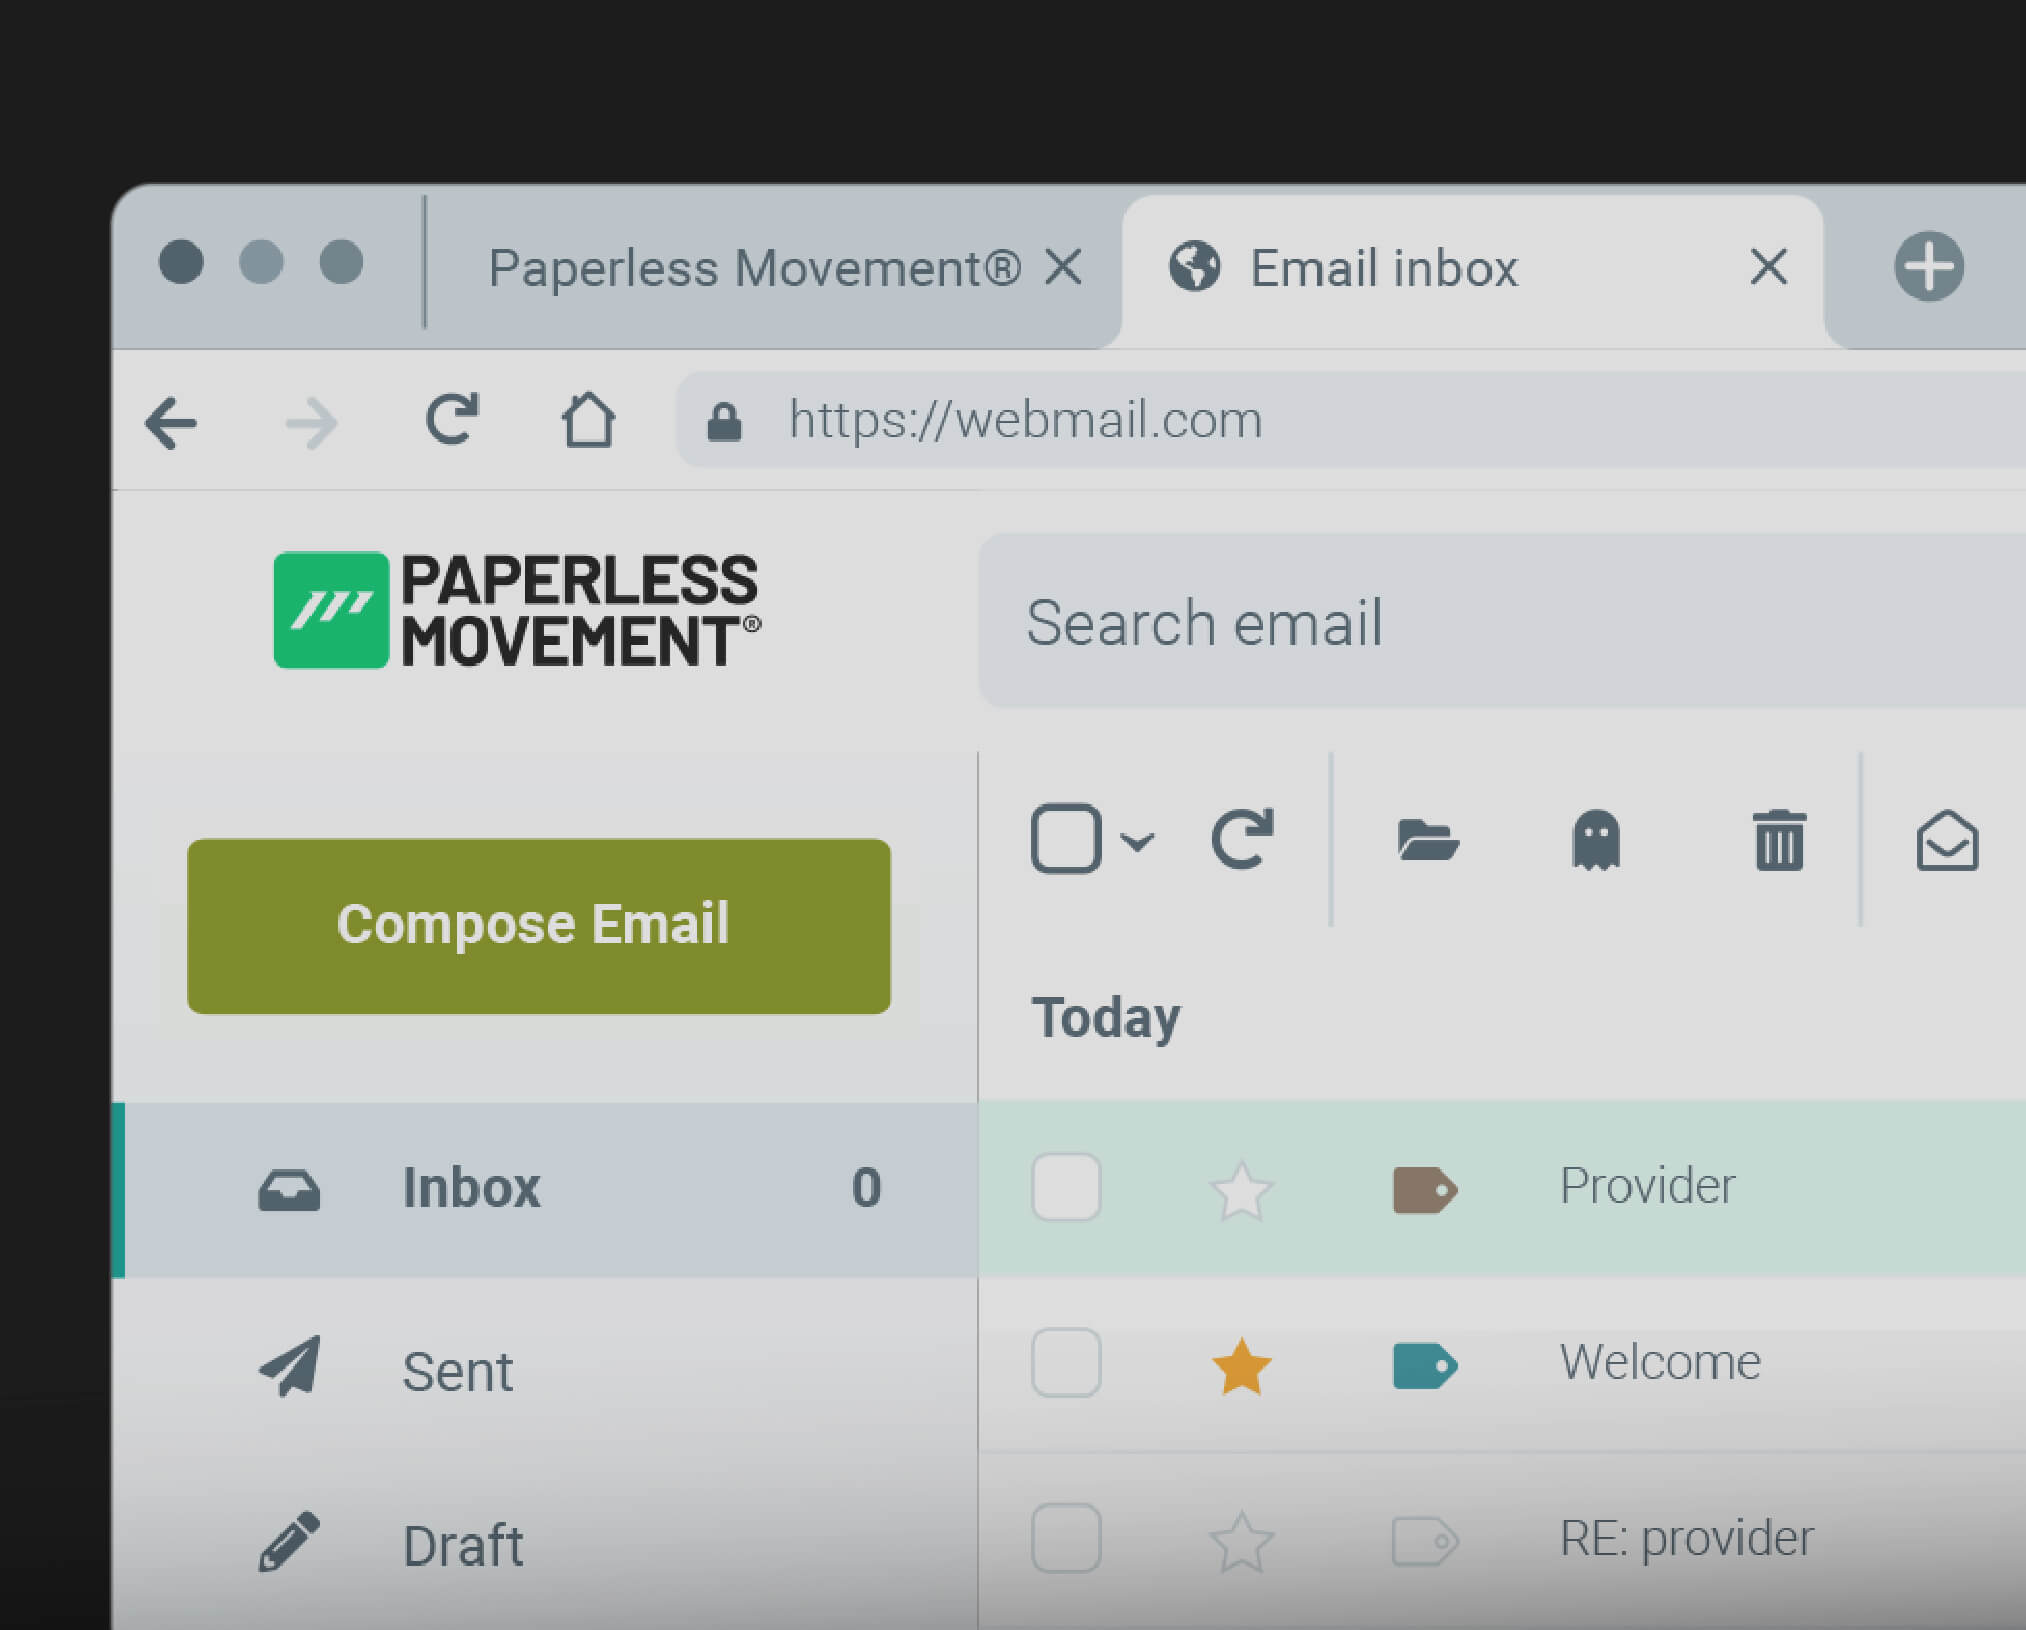Click the move to folder icon
2026x1630 pixels.
pos(1427,840)
